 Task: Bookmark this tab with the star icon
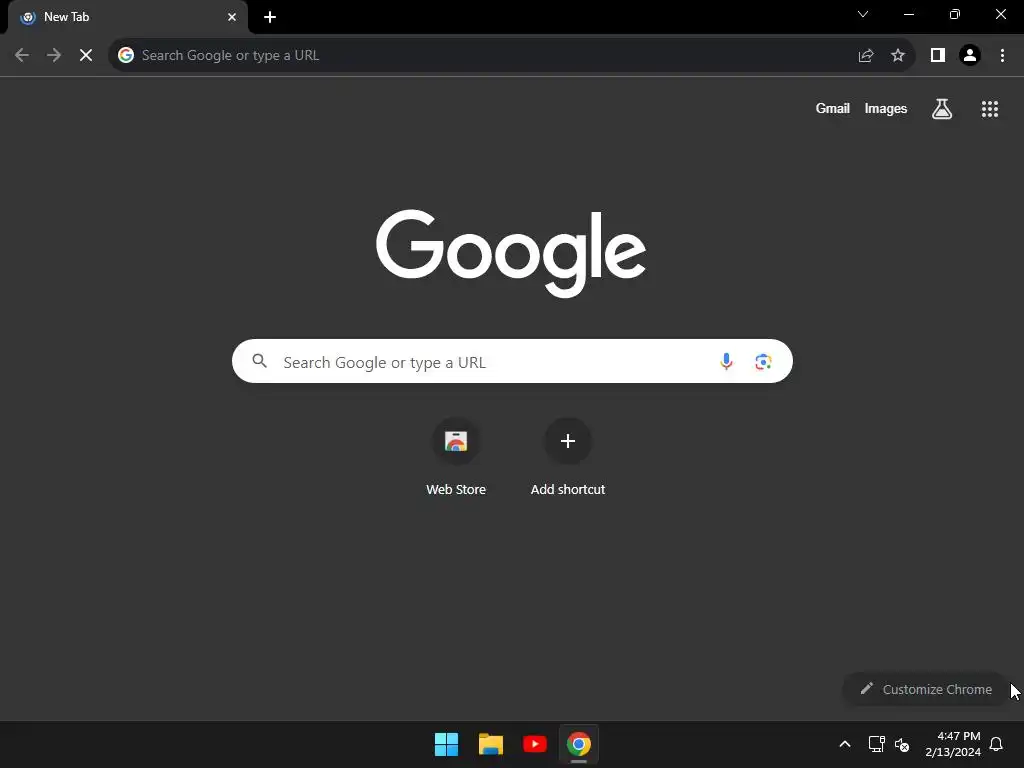click(x=898, y=56)
